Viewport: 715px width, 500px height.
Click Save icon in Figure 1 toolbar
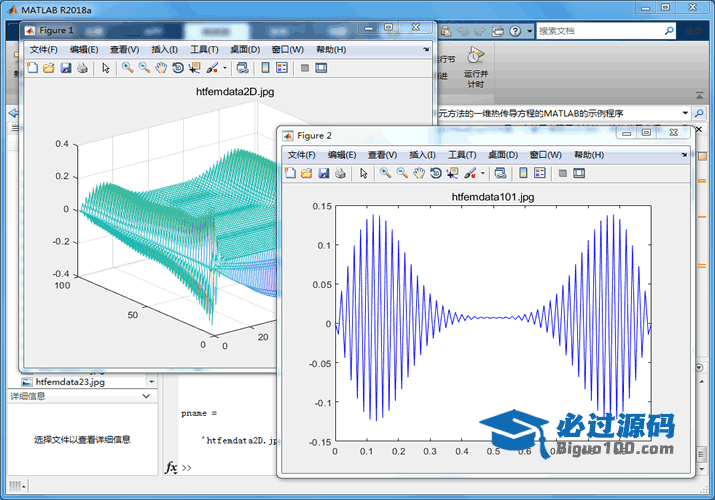click(66, 68)
